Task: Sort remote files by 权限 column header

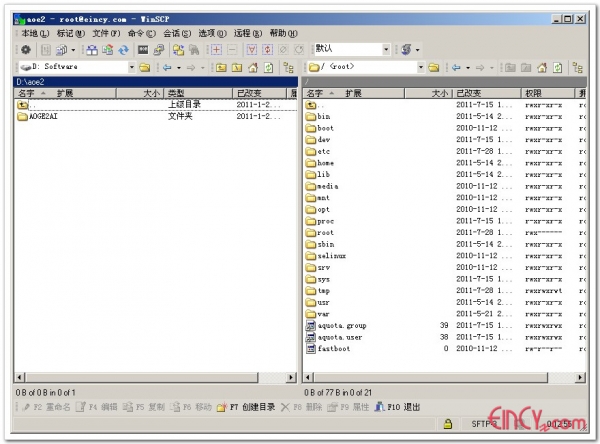Action: [548, 93]
